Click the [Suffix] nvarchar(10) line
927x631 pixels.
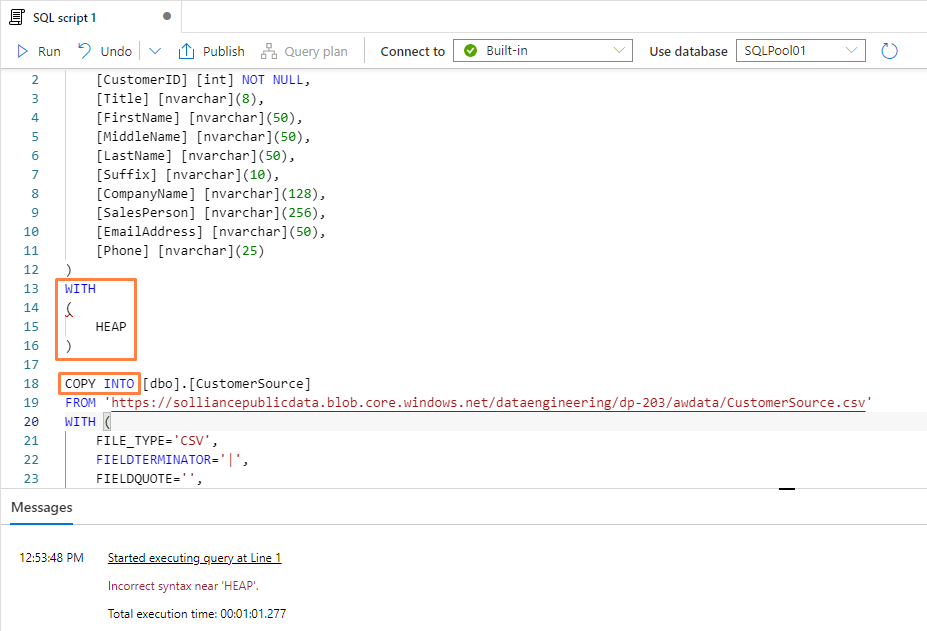pos(187,174)
